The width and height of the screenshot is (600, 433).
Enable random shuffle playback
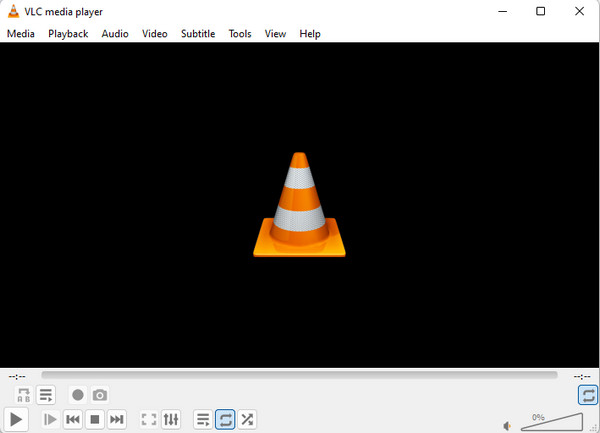click(x=247, y=419)
